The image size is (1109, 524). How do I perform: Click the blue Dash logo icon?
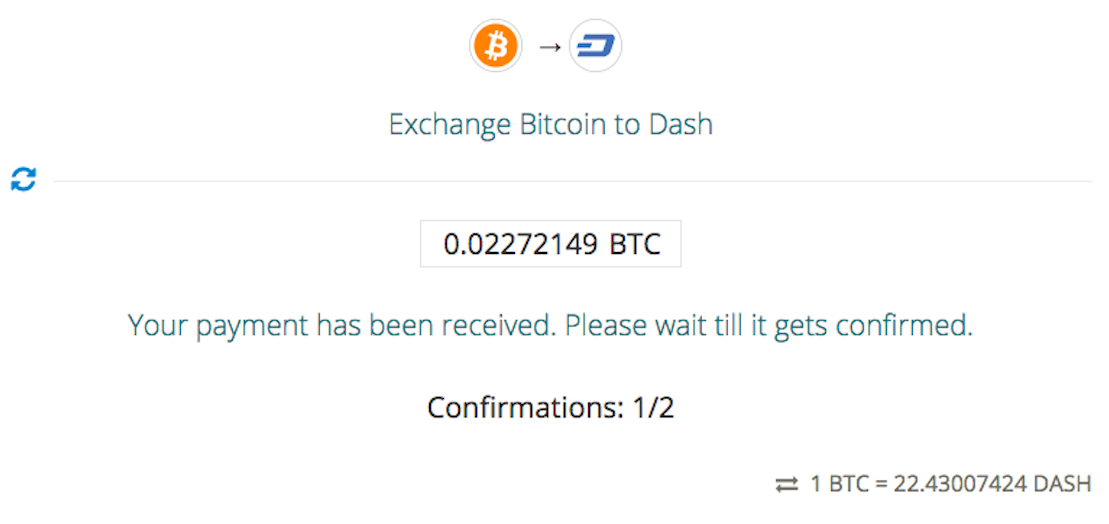(x=596, y=47)
